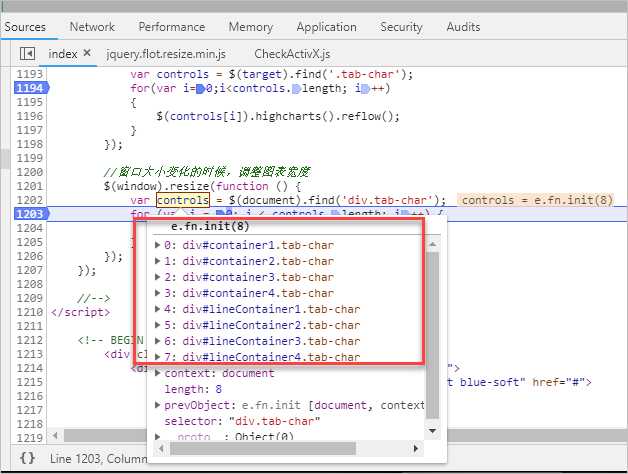Expand item 7 div#lineContainer4.tab-char
The width and height of the screenshot is (628, 474).
pyautogui.click(x=158, y=357)
